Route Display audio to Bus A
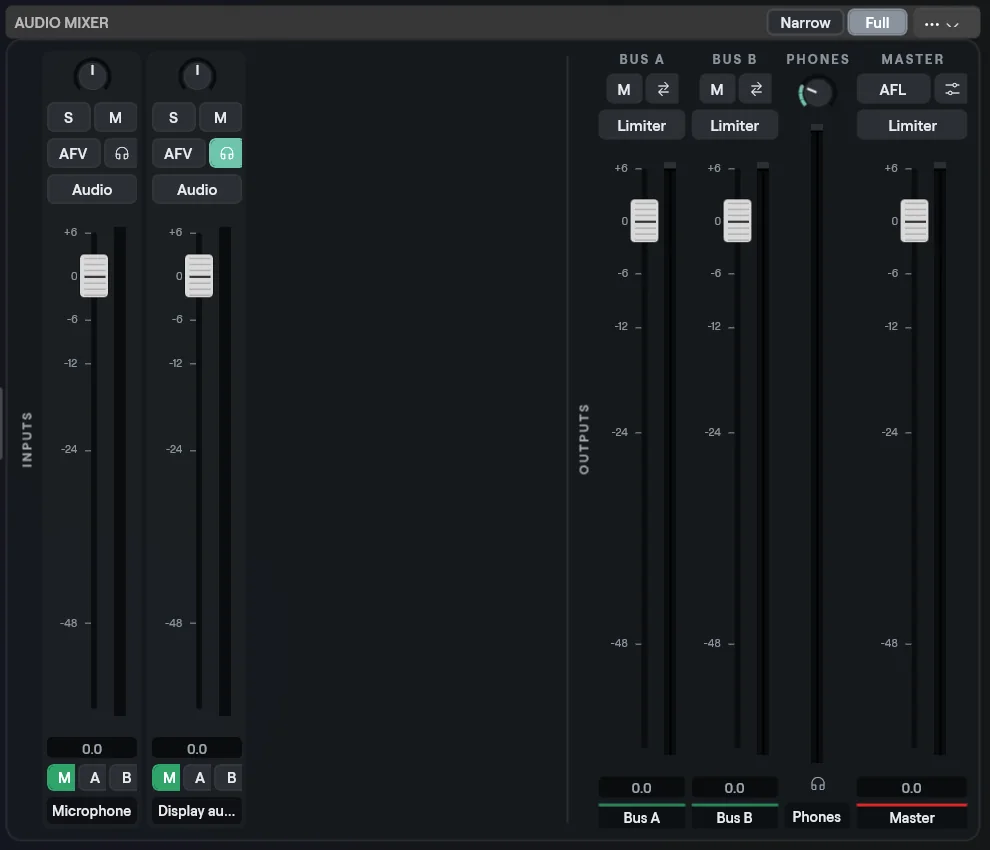This screenshot has height=850, width=990. (200, 777)
